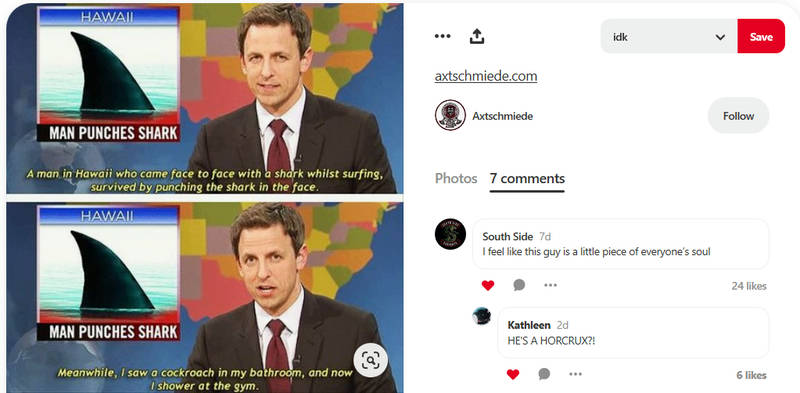The width and height of the screenshot is (800, 393).
Task: Click the dropdown chevron next to idk
Action: [720, 37]
